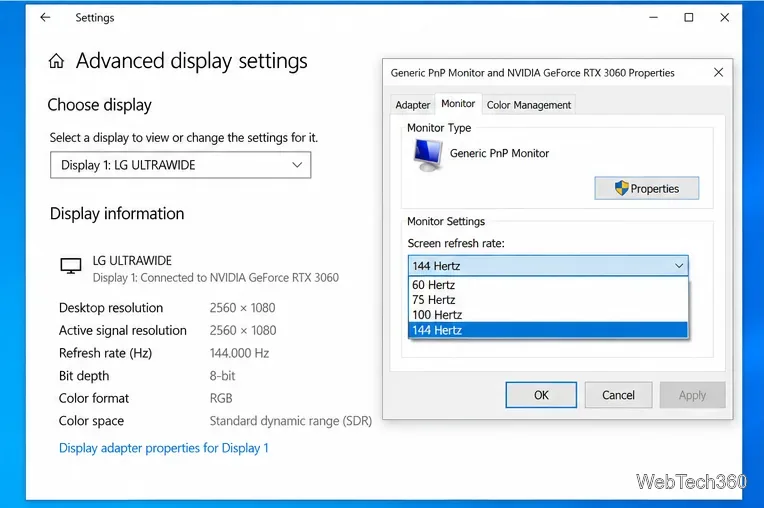Click the Screen refresh rate label

(456, 243)
